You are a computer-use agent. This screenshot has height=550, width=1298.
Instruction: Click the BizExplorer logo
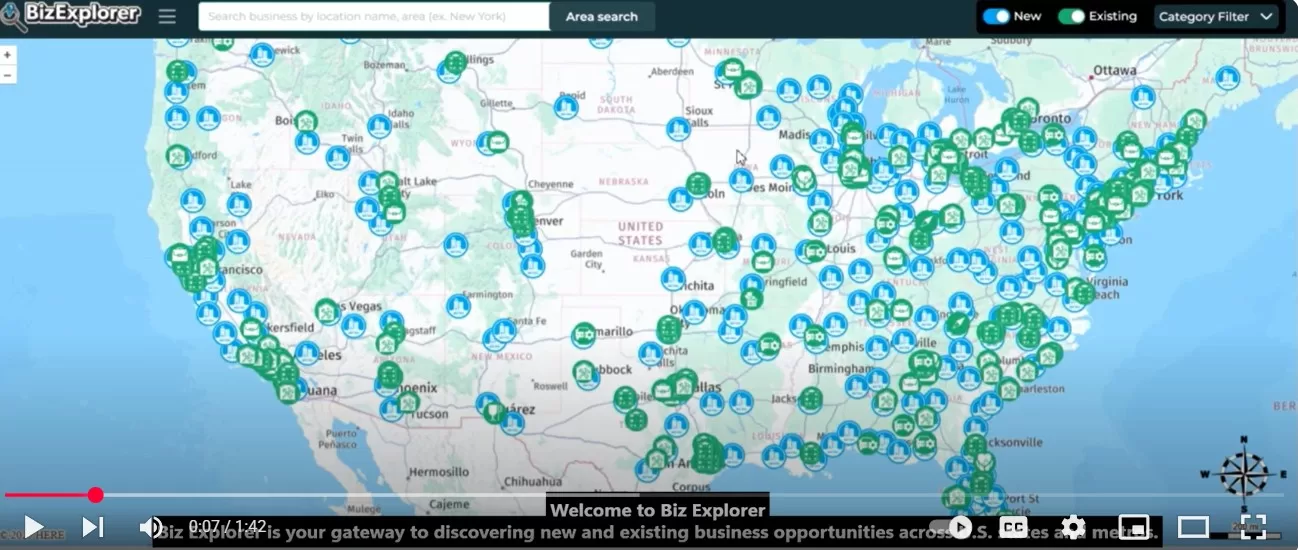71,16
